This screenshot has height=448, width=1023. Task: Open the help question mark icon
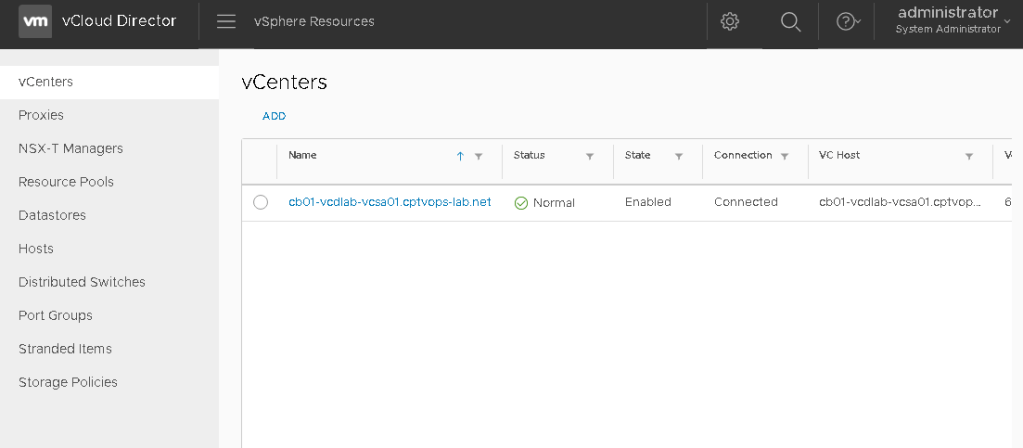tap(847, 22)
